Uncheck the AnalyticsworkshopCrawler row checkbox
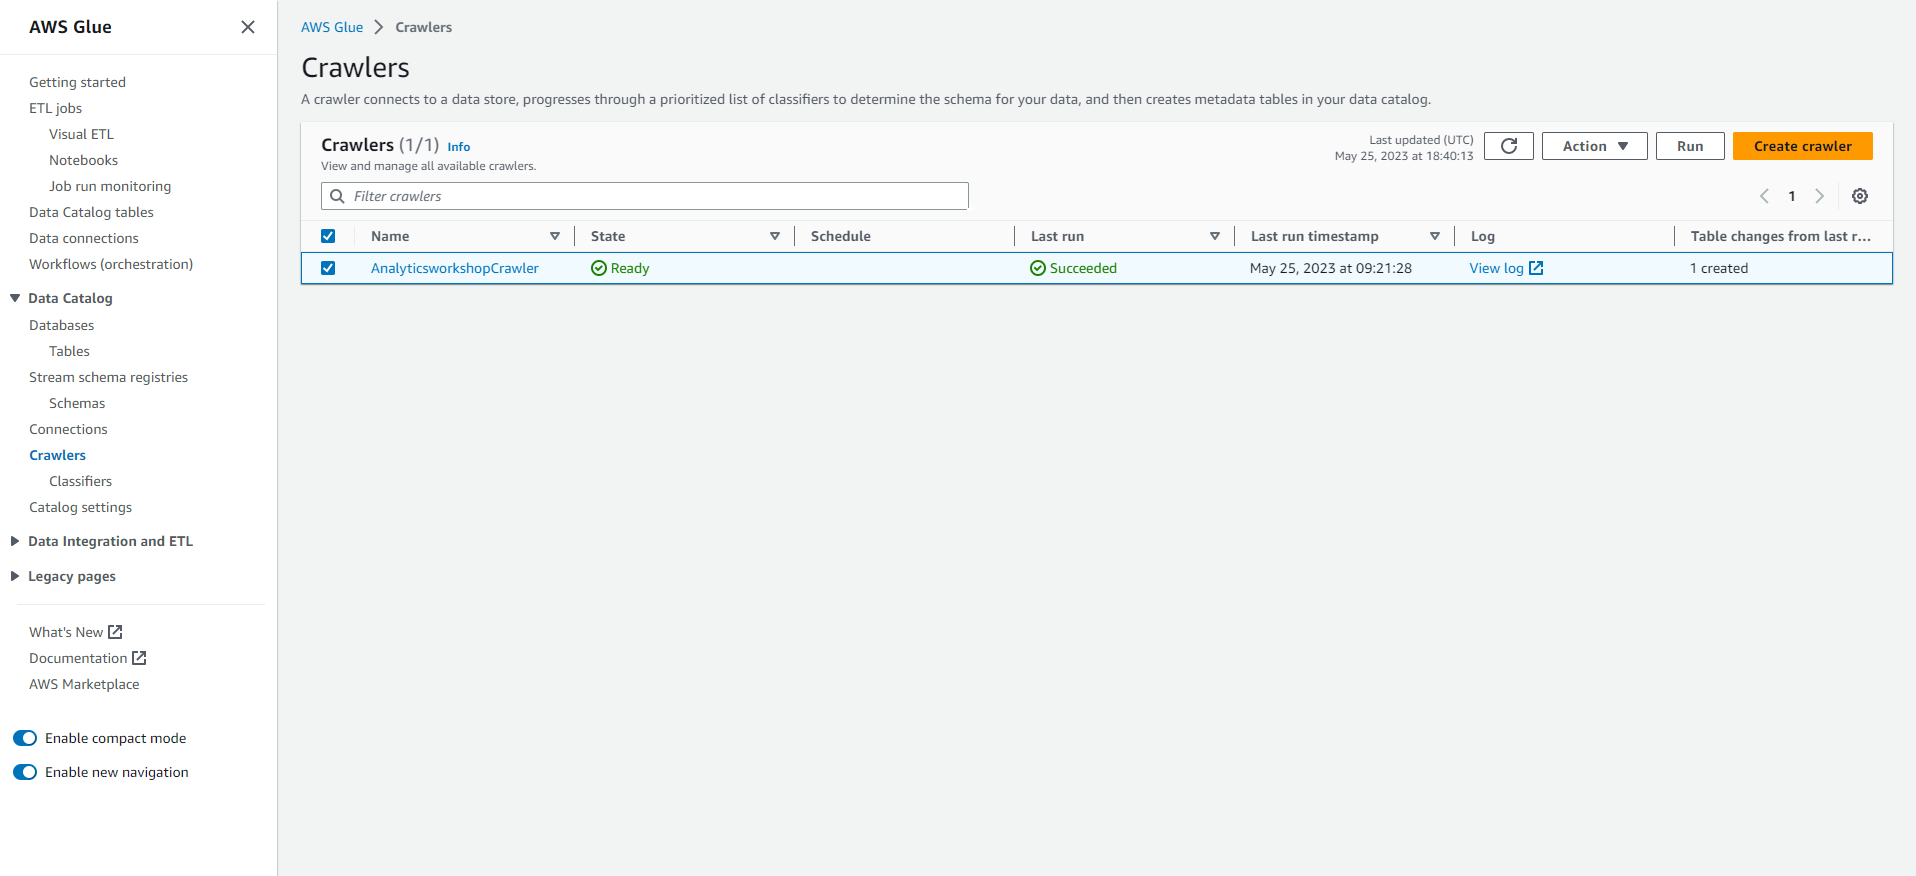The width and height of the screenshot is (1916, 876). click(328, 268)
